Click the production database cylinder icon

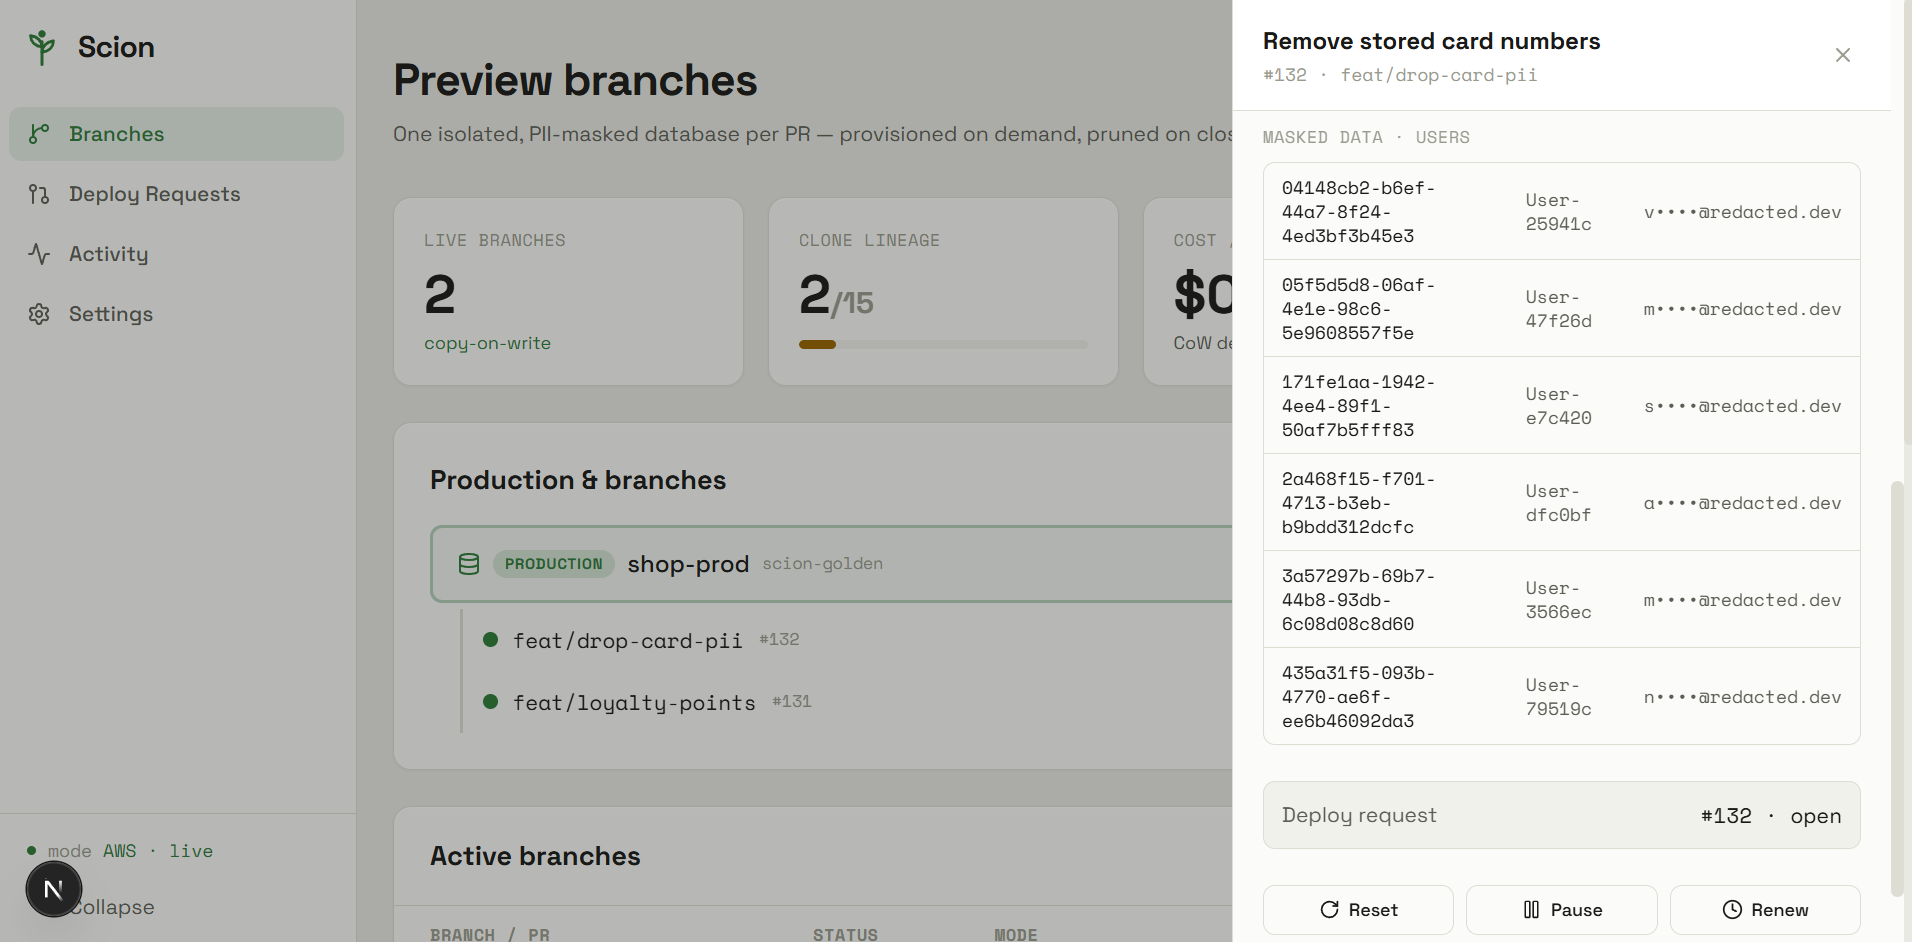pyautogui.click(x=468, y=564)
